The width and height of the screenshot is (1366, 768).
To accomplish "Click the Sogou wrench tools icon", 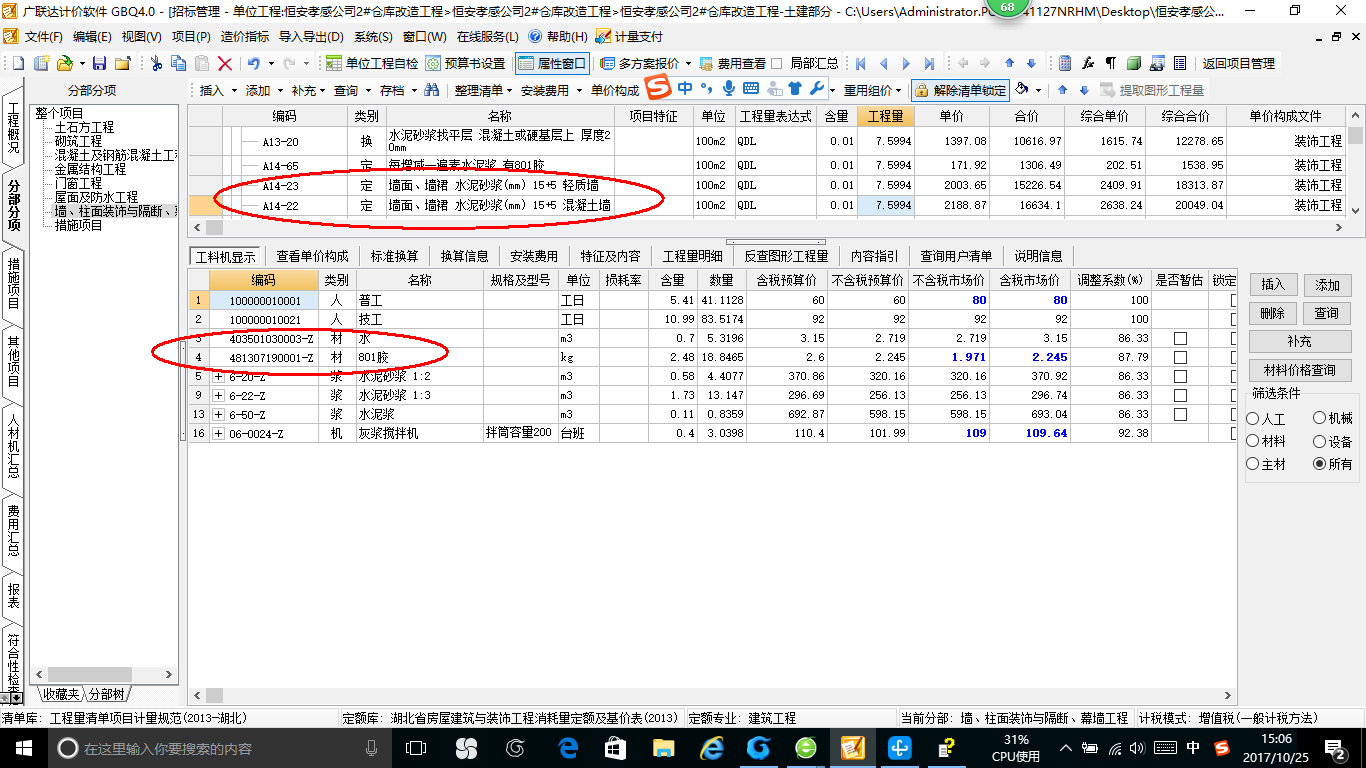I will coord(816,88).
